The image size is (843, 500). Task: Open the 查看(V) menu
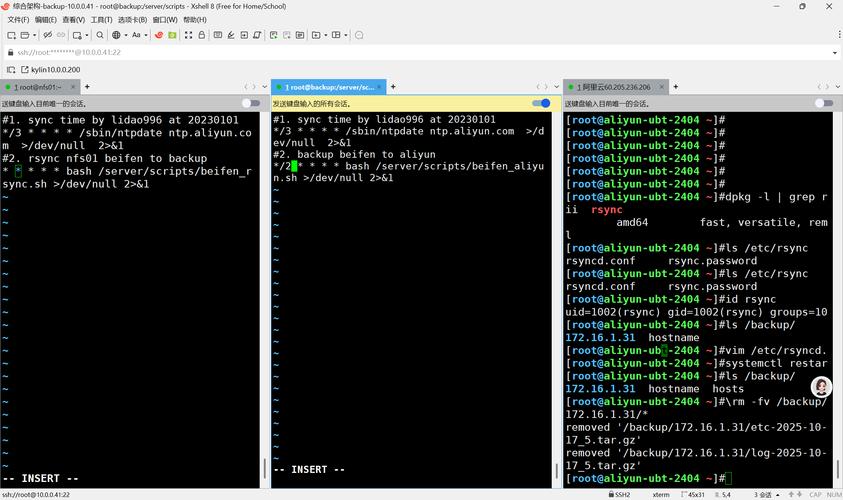[74, 20]
